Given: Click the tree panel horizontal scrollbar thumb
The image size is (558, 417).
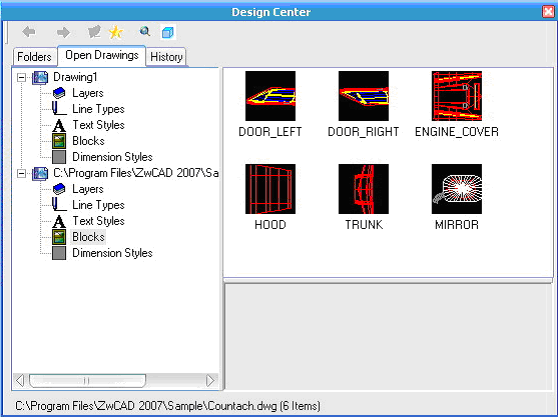Looking at the screenshot, I should pyautogui.click(x=87, y=381).
